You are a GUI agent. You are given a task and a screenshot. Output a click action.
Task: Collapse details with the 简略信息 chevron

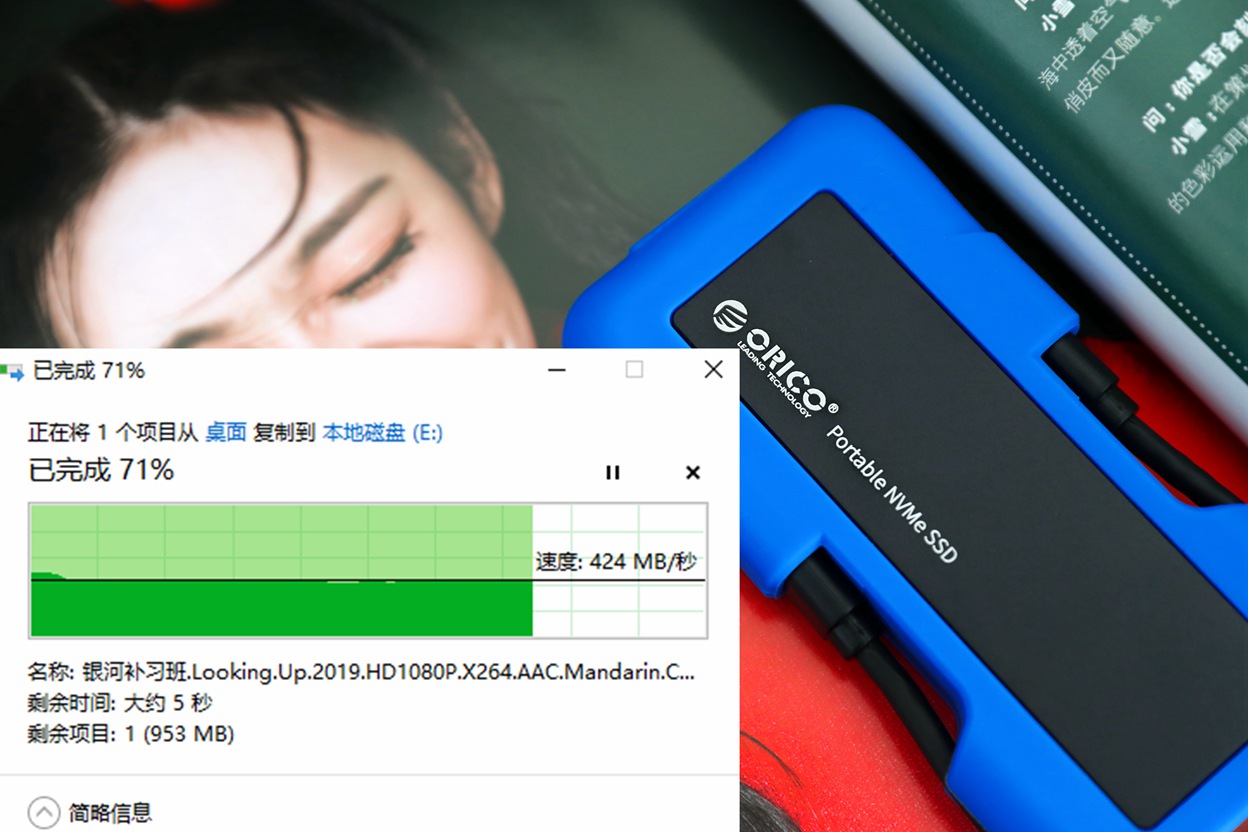click(44, 812)
